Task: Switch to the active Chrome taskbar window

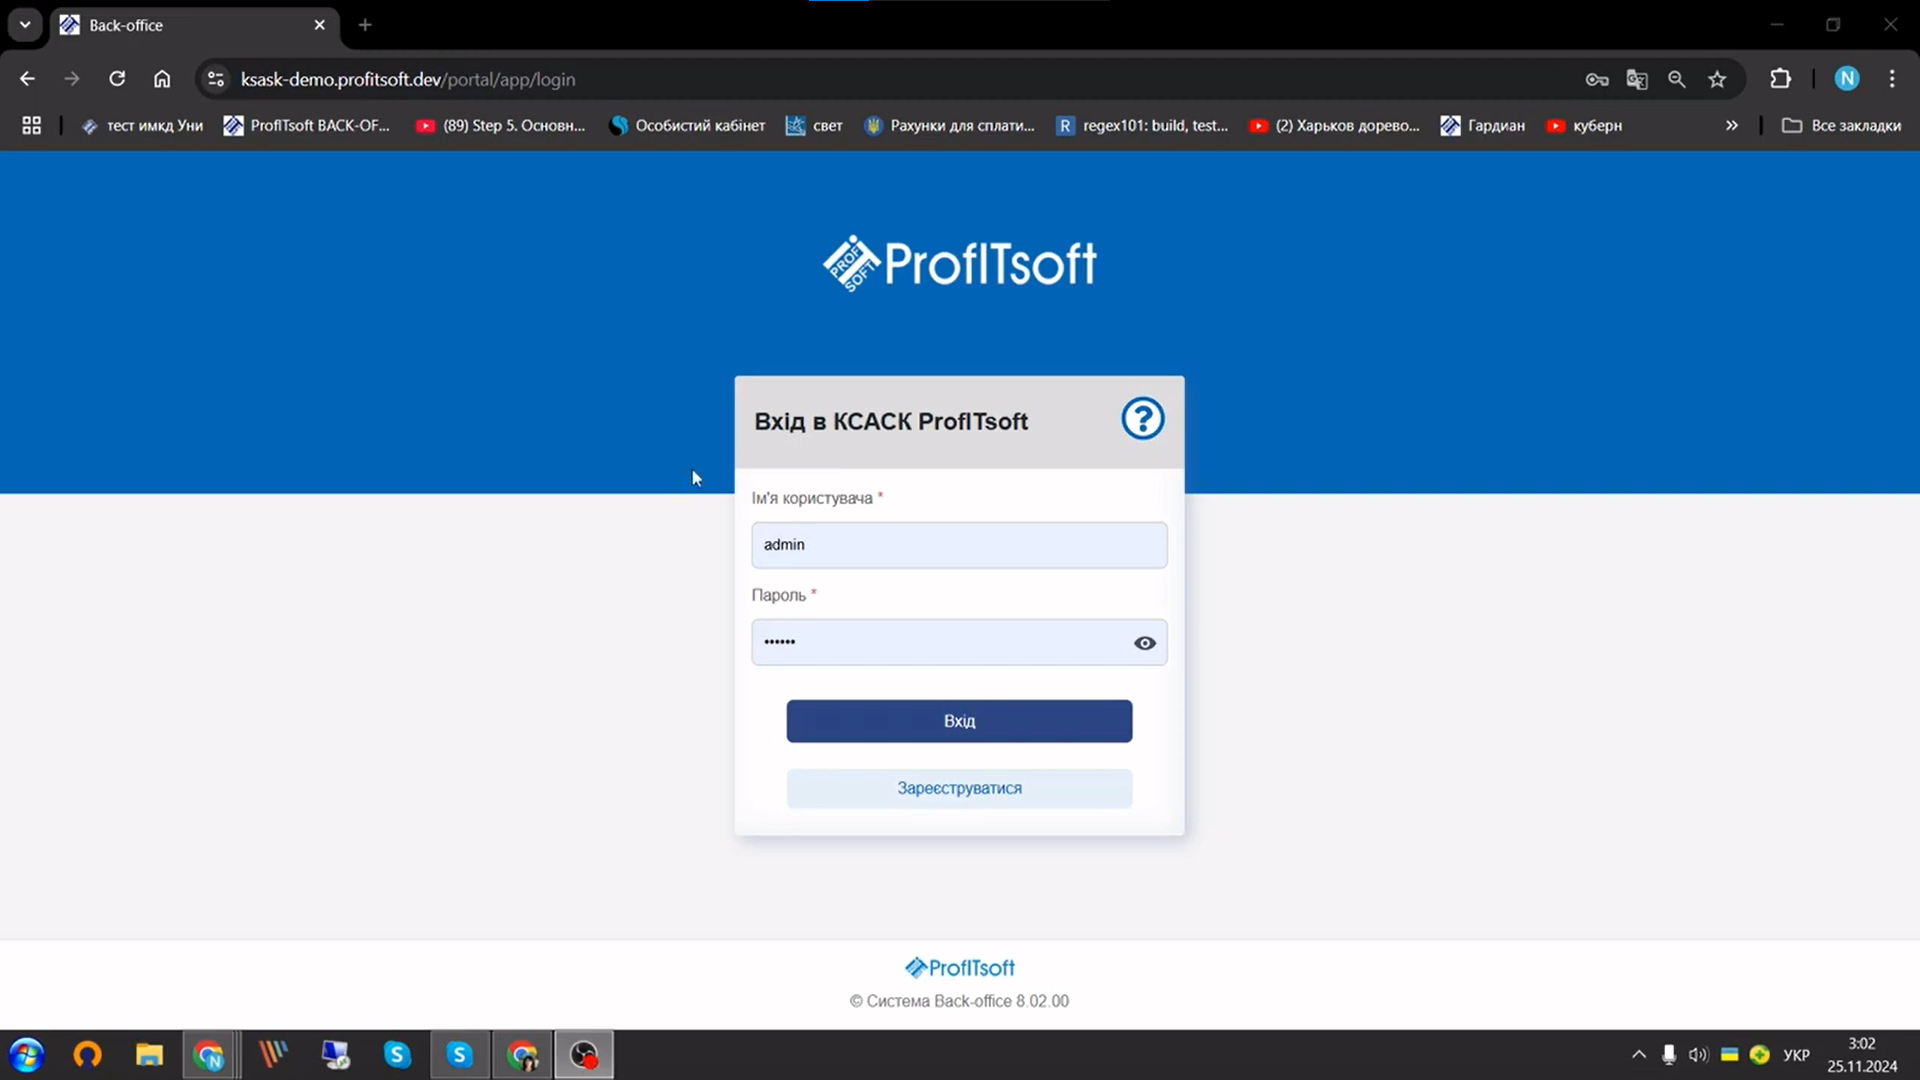Action: [210, 1055]
